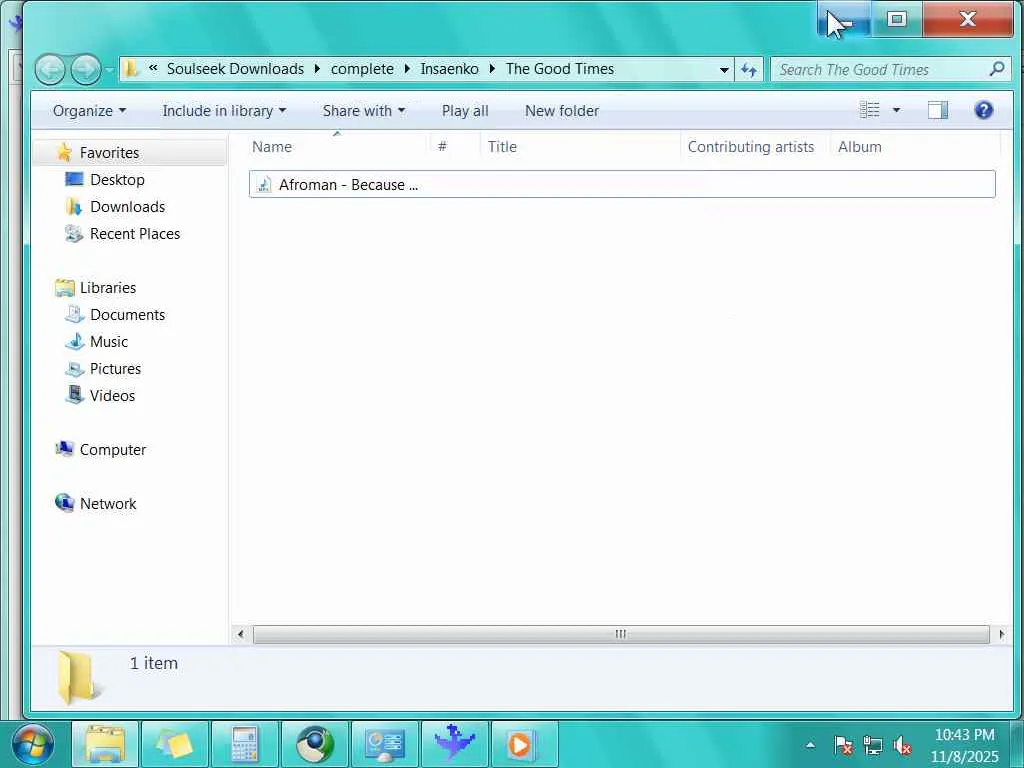Screen dimensions: 1024x768
Task: Open arrow menu after complete breadcrumb
Action: point(407,69)
